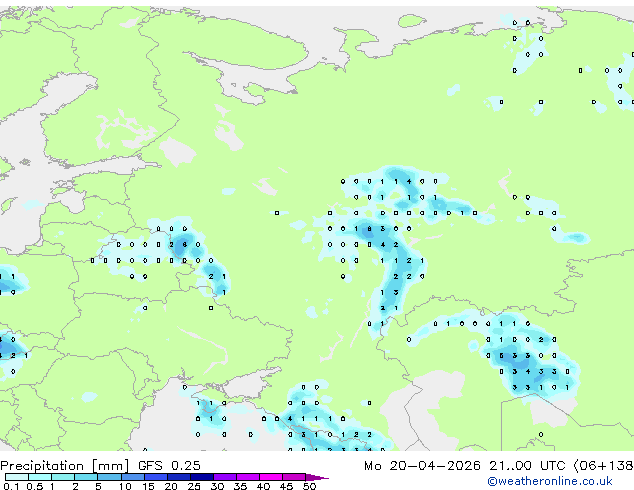This screenshot has width=634, height=490.
Task: Open the weatheronline.co.uk copyright link
Action: 549,481
